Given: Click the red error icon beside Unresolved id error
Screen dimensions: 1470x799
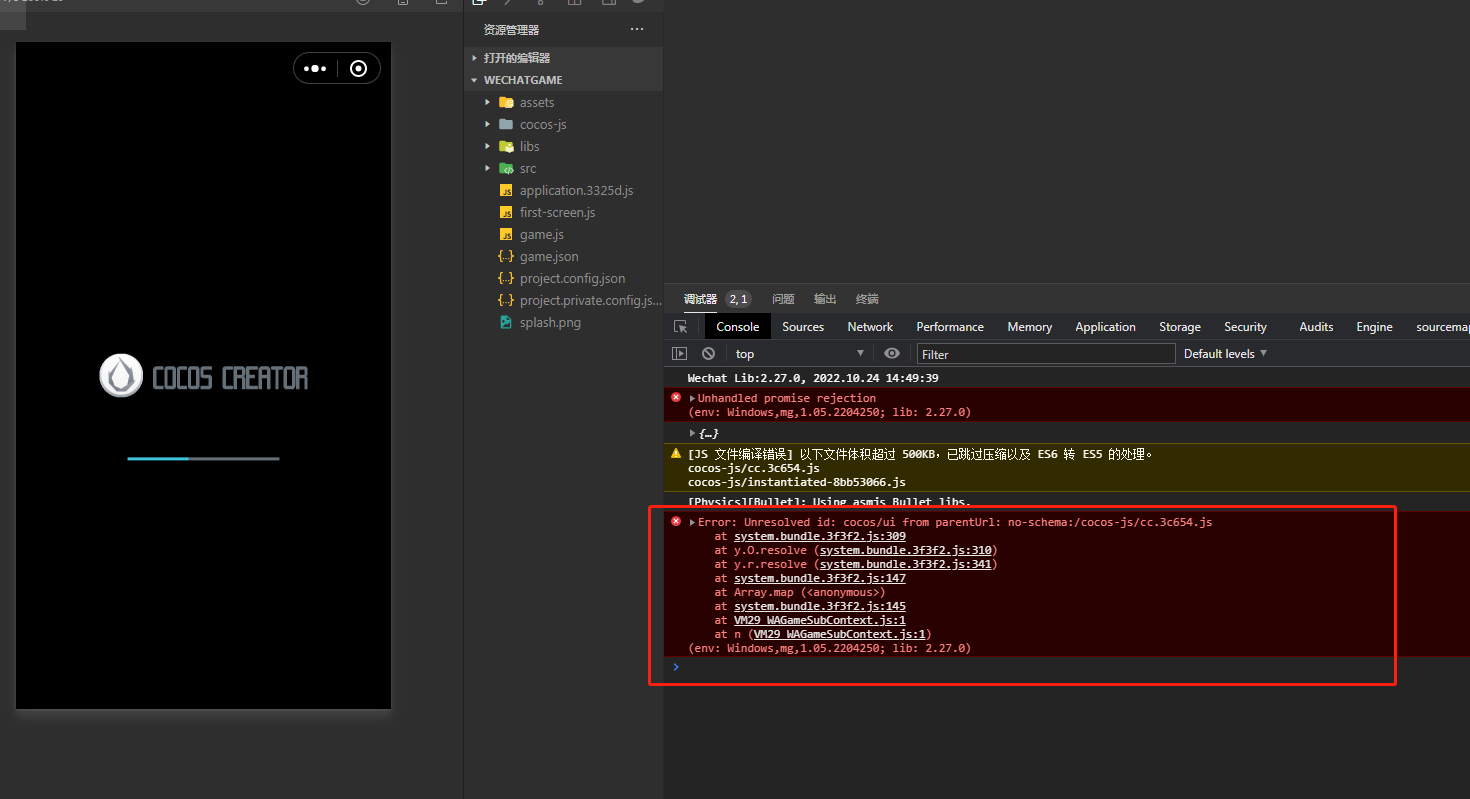Looking at the screenshot, I should tap(676, 522).
